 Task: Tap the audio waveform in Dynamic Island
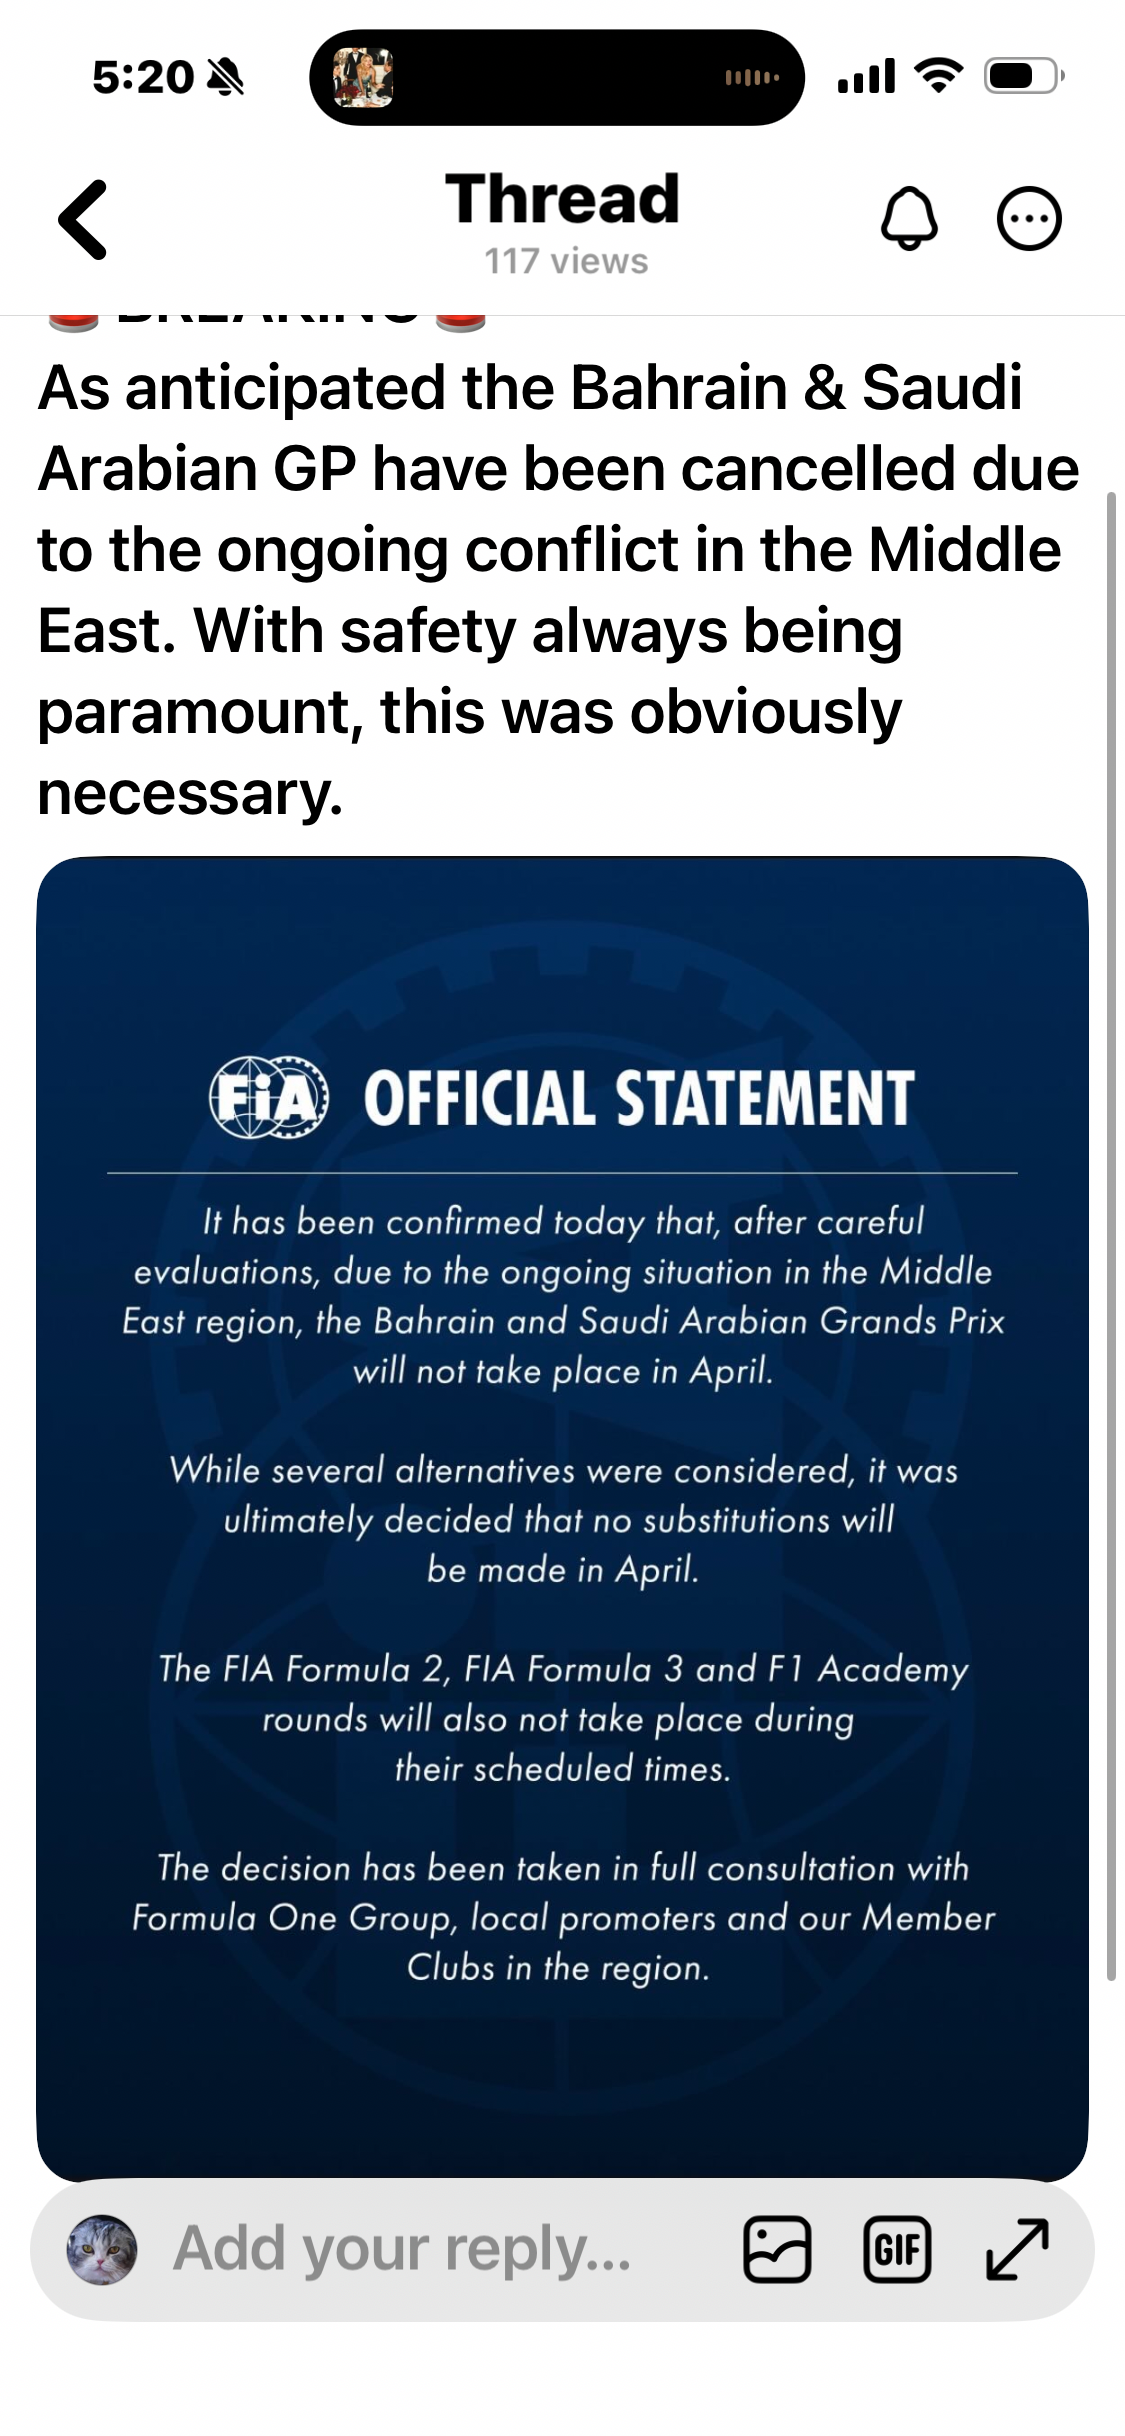752,77
